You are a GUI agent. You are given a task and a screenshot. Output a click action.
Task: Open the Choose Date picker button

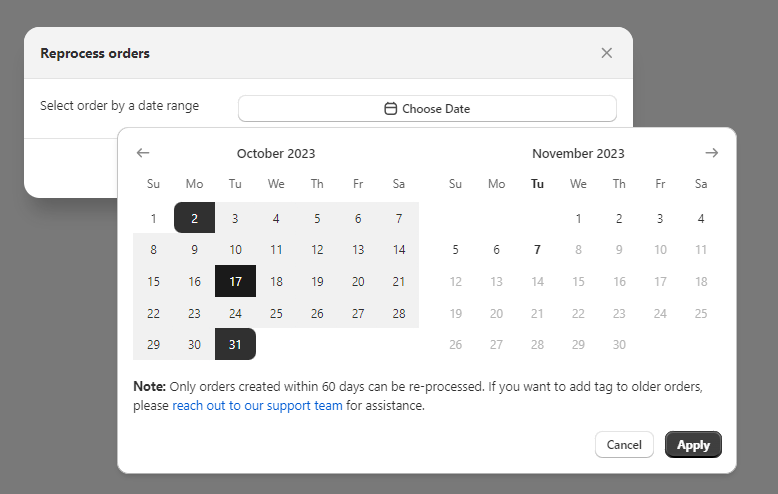pyautogui.click(x=427, y=108)
